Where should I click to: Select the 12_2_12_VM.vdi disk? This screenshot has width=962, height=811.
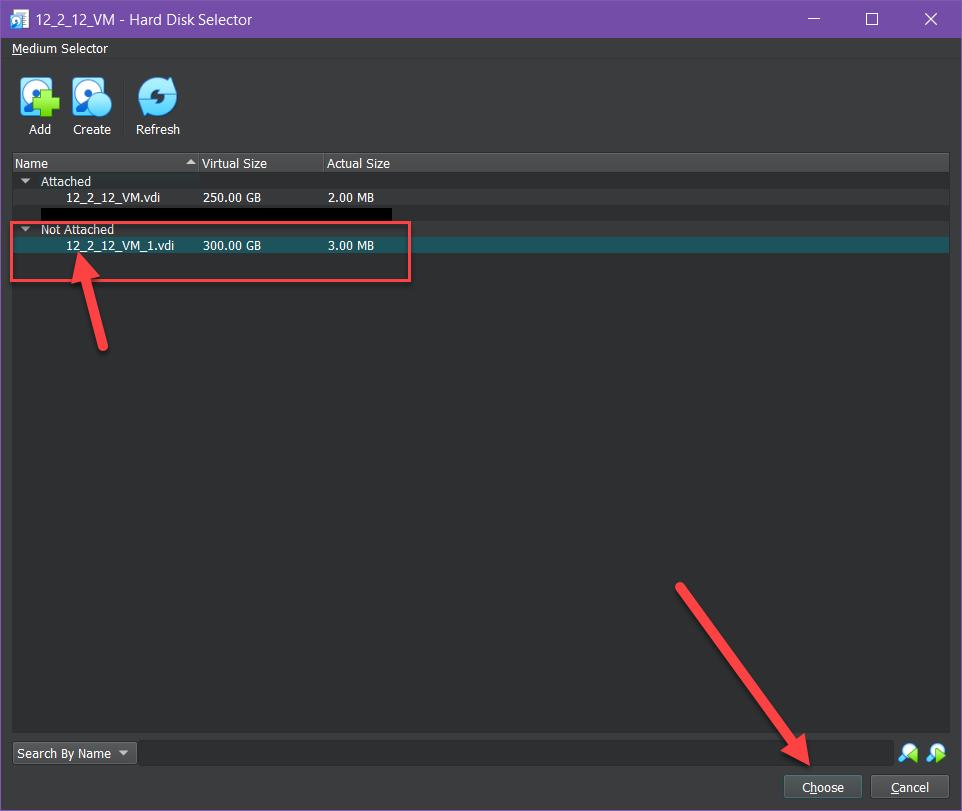point(112,198)
